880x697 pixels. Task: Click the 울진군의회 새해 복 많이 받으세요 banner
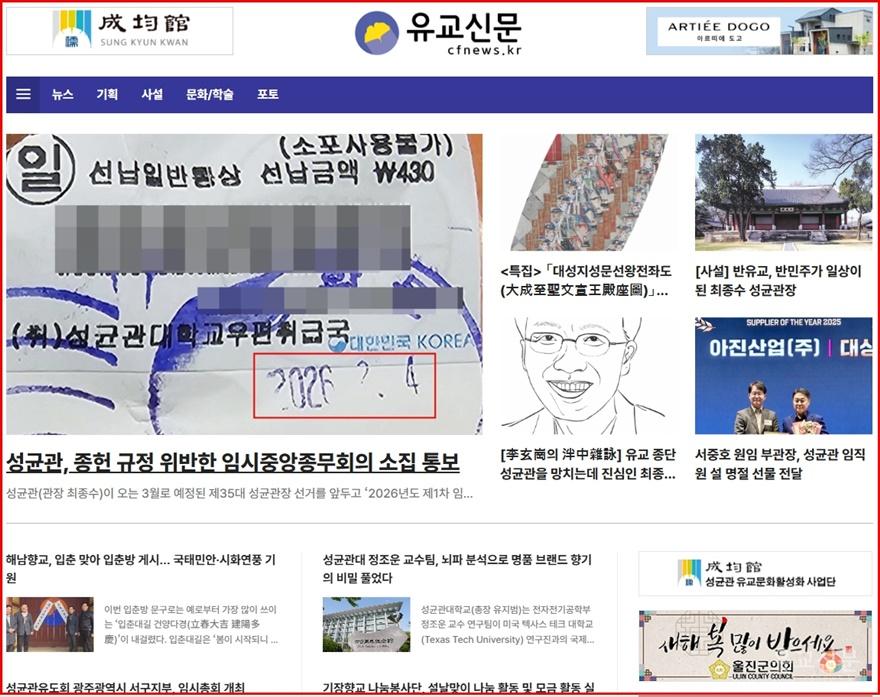pyautogui.click(x=755, y=646)
